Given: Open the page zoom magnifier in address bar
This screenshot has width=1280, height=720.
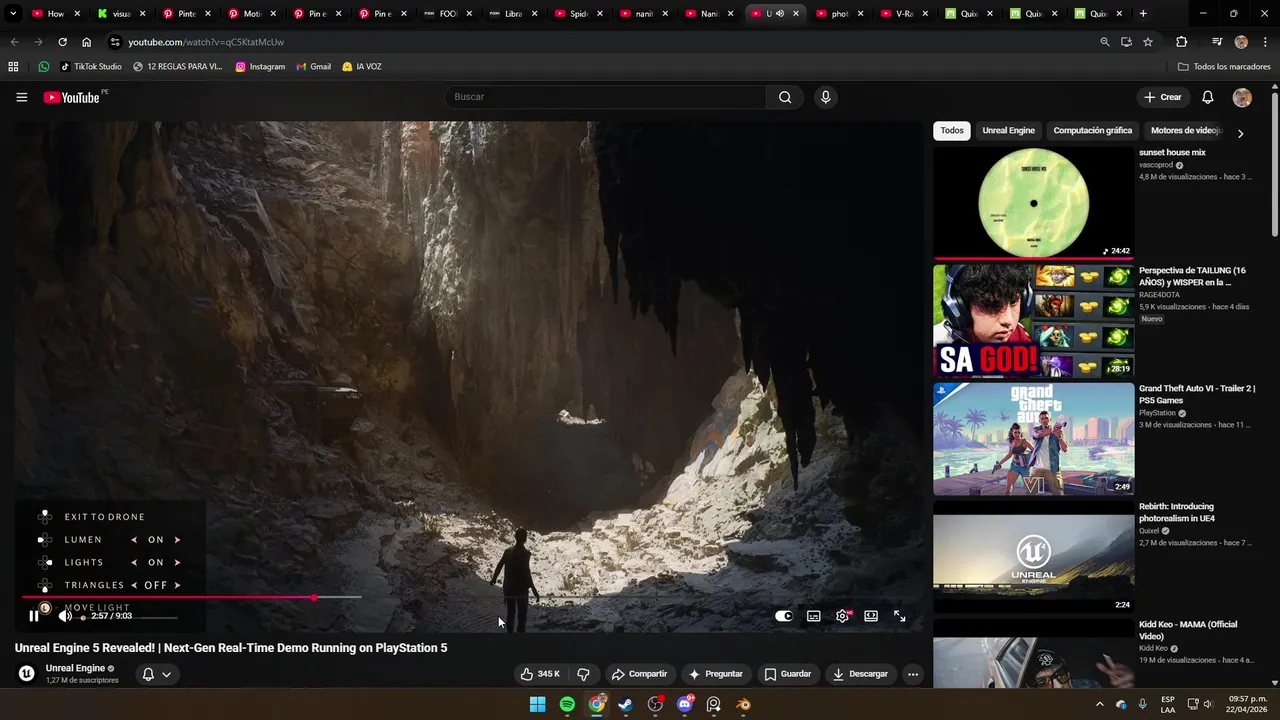Looking at the screenshot, I should click(x=1104, y=42).
